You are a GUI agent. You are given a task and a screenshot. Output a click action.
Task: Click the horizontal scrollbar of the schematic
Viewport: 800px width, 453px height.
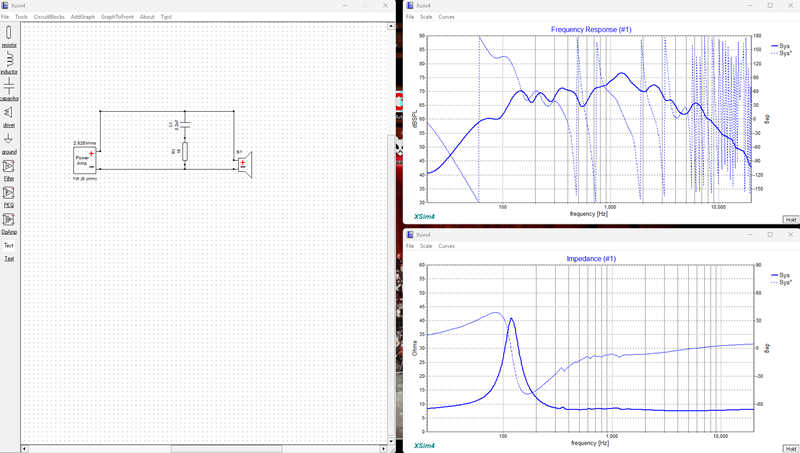(x=204, y=449)
